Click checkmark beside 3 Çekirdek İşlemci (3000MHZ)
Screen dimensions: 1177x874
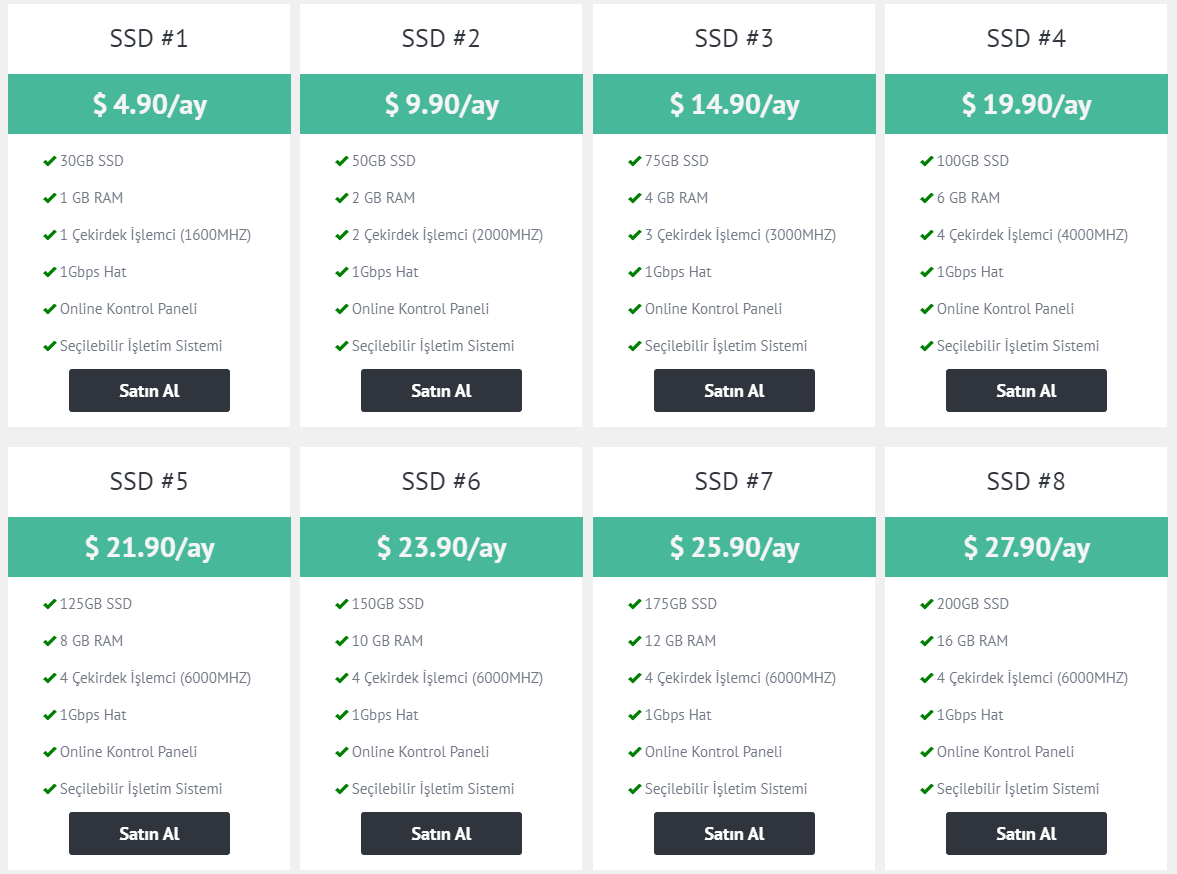coord(634,235)
